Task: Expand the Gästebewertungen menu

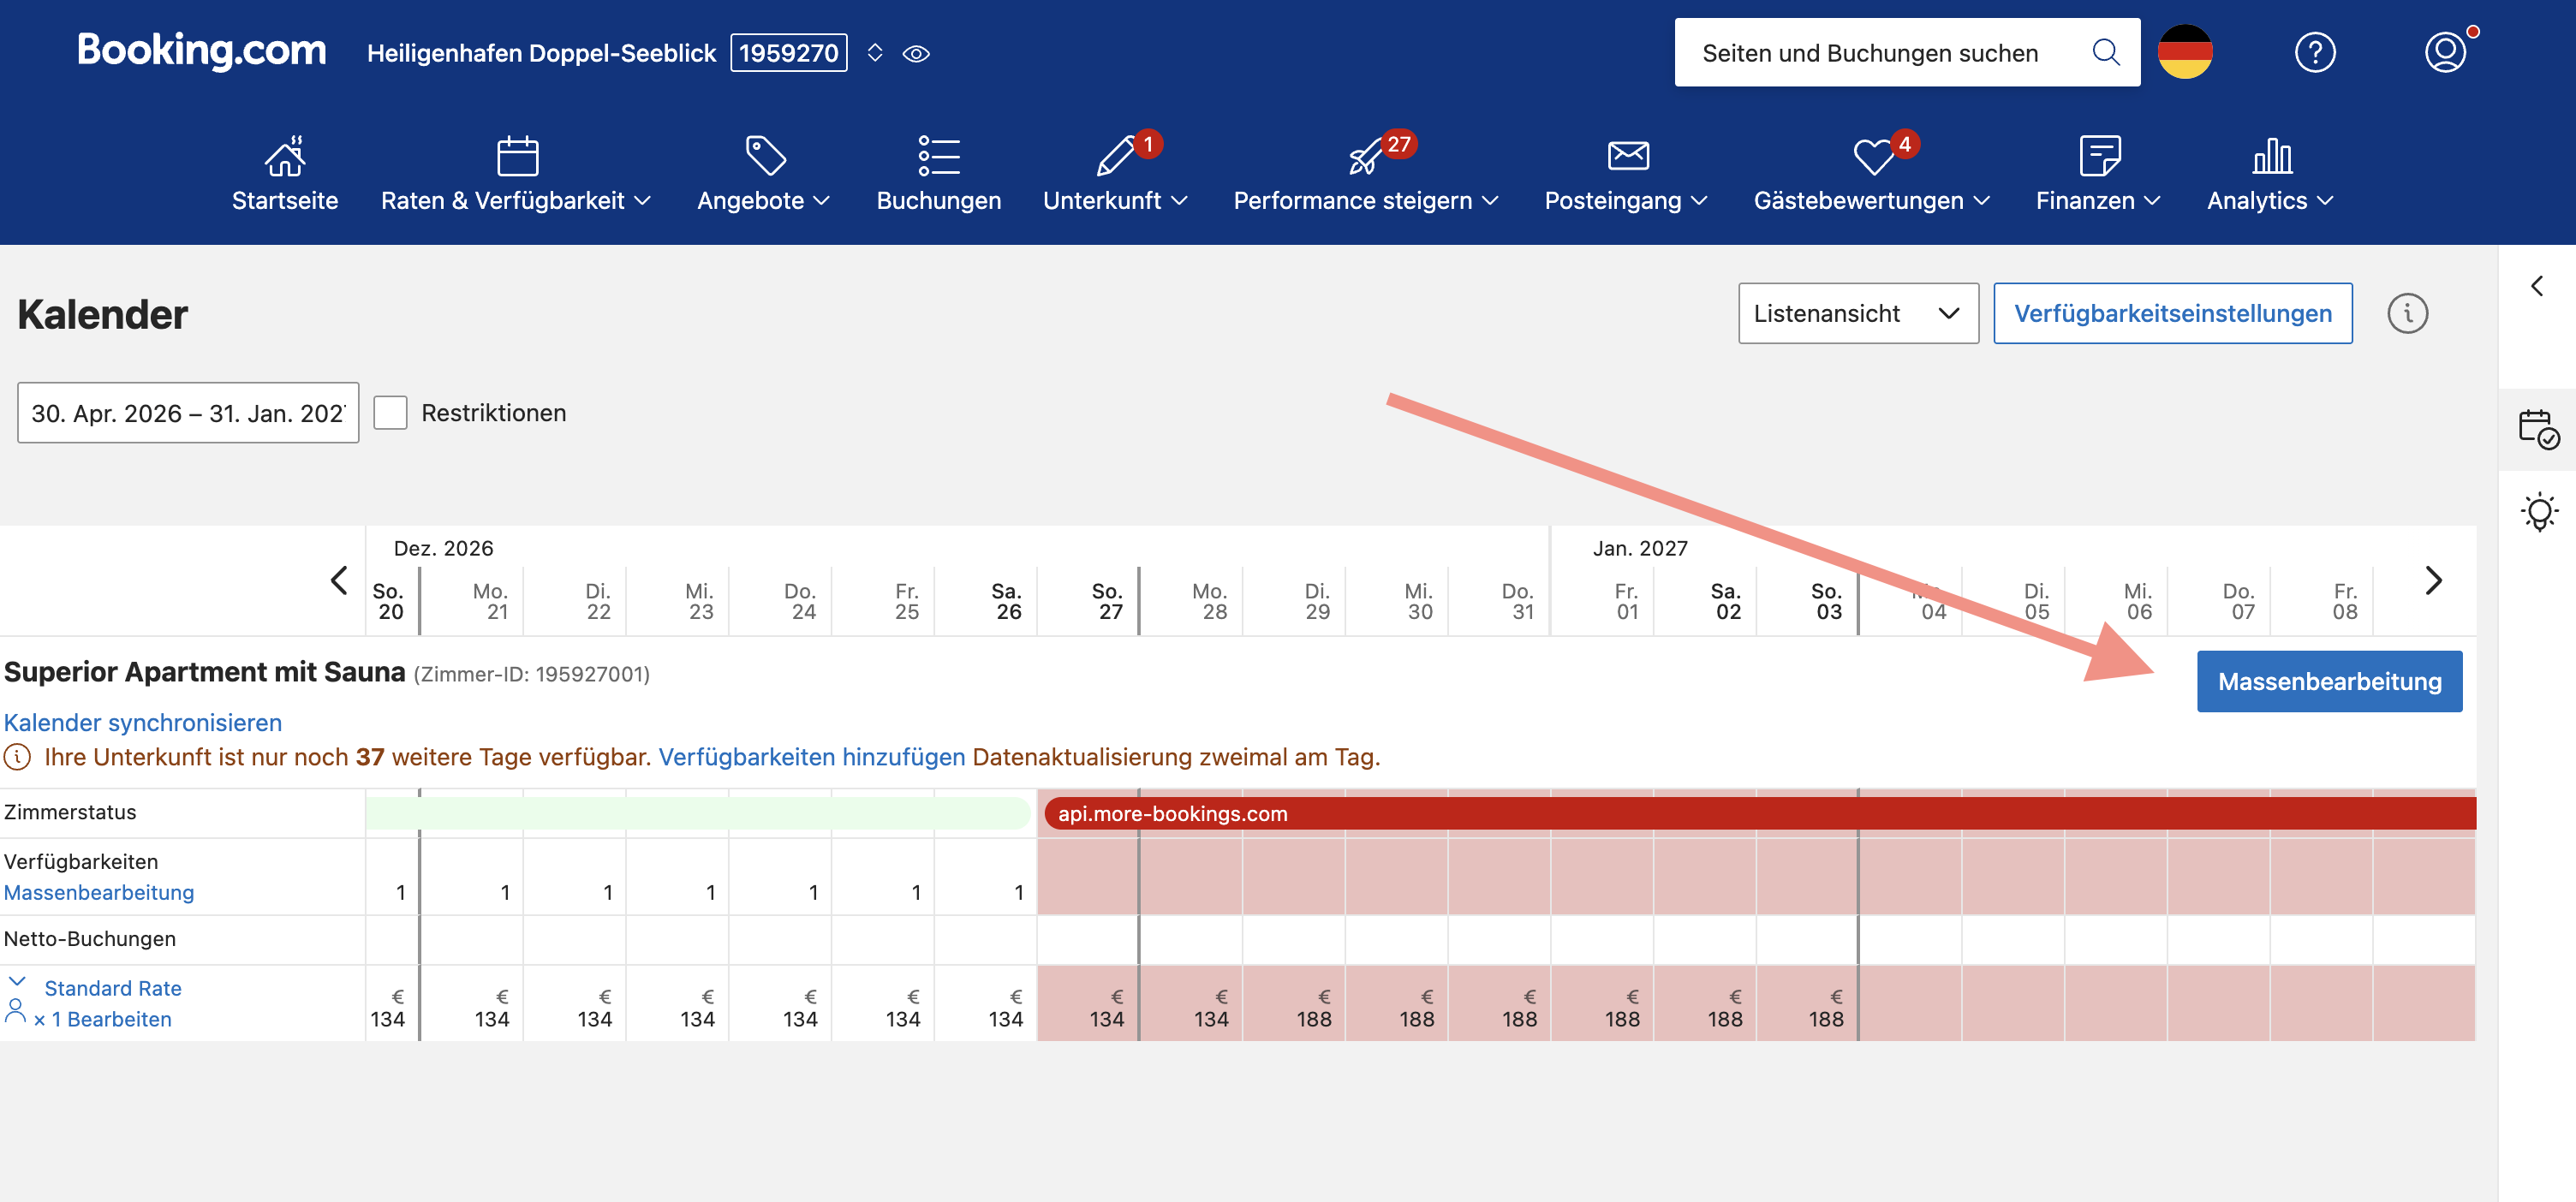Action: (x=1871, y=200)
